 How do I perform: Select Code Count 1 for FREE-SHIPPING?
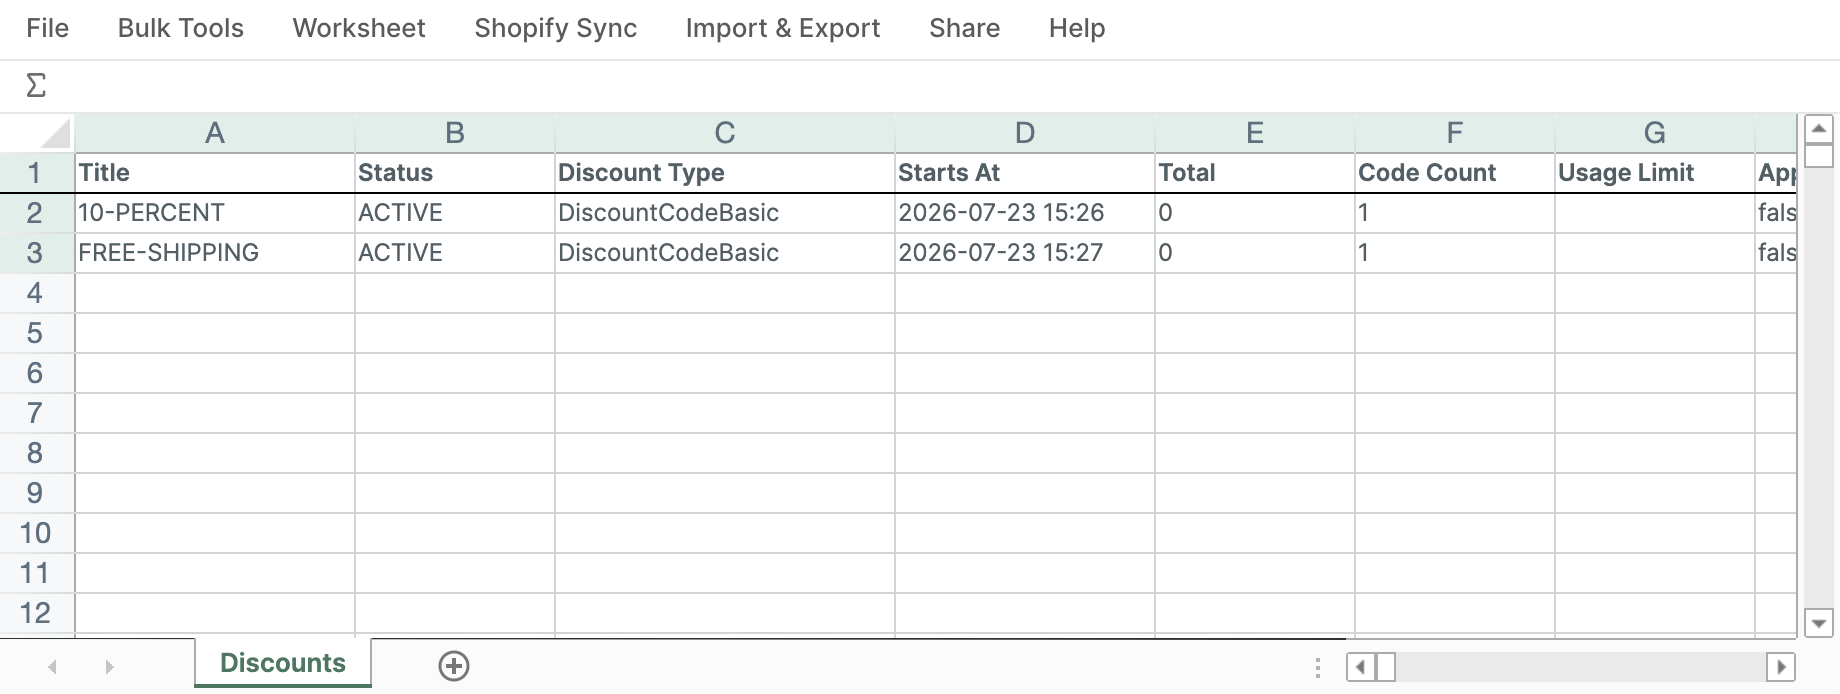1455,253
